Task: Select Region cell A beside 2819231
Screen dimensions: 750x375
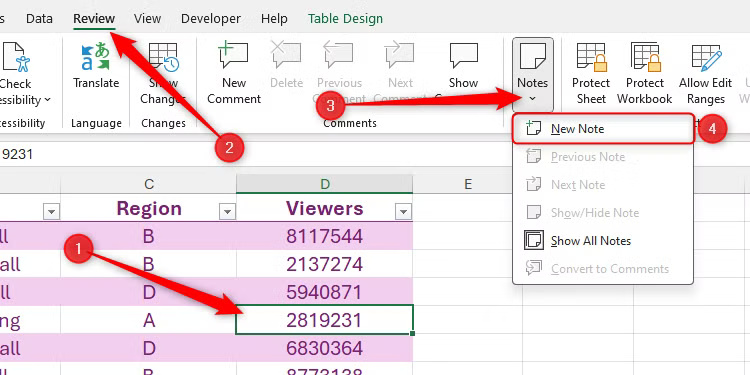Action: [x=149, y=320]
